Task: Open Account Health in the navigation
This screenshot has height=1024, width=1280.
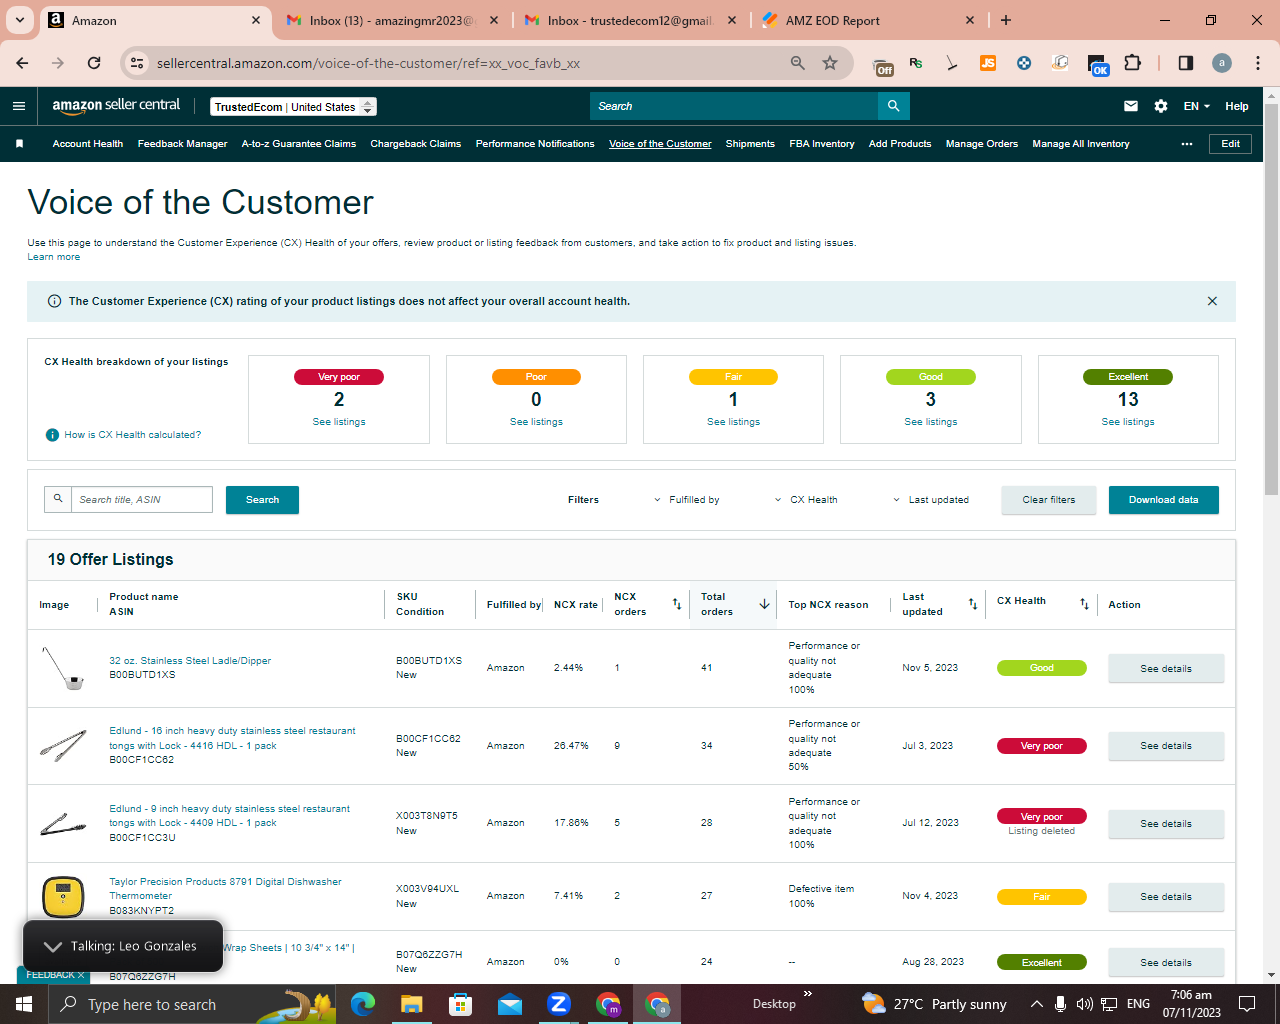Action: pyautogui.click(x=88, y=144)
